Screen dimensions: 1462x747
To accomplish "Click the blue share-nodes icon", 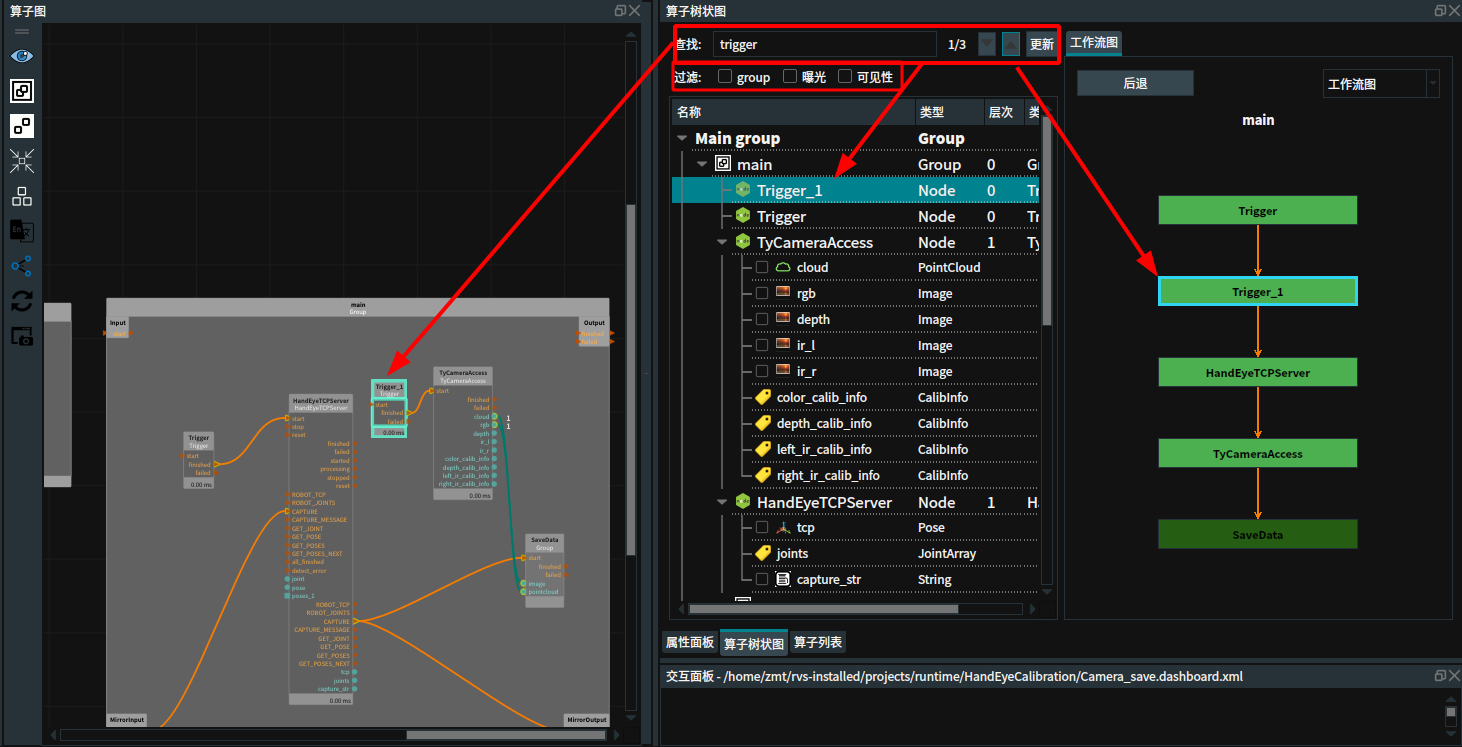I will 22,266.
